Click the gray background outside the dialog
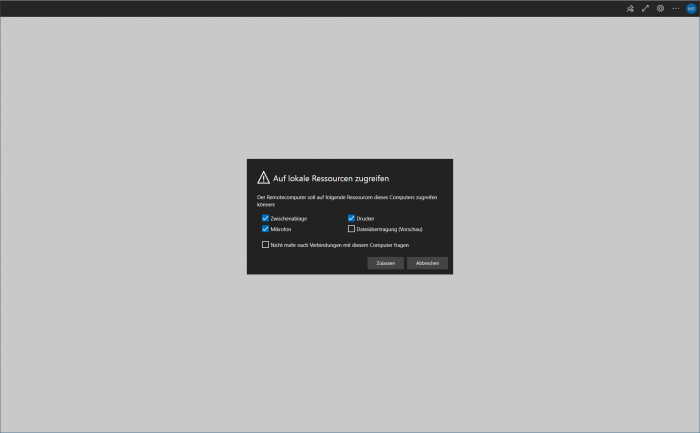Screen dimensions: 700x433 click(120, 300)
